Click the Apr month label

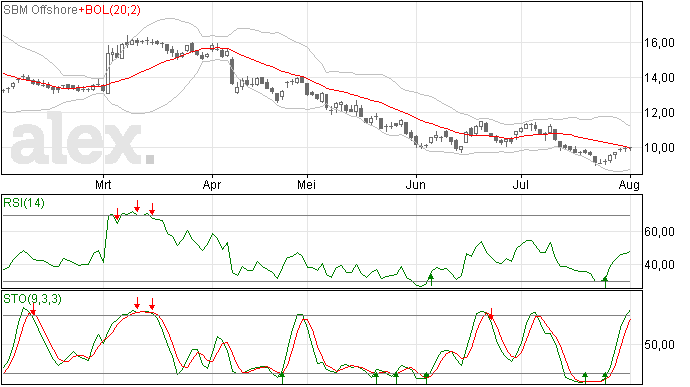click(212, 185)
